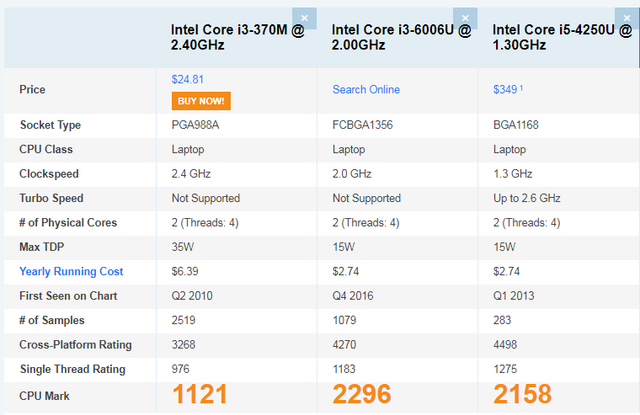The image size is (640, 415).
Task: Select the FCBGA1356 socket value
Action: click(x=362, y=125)
